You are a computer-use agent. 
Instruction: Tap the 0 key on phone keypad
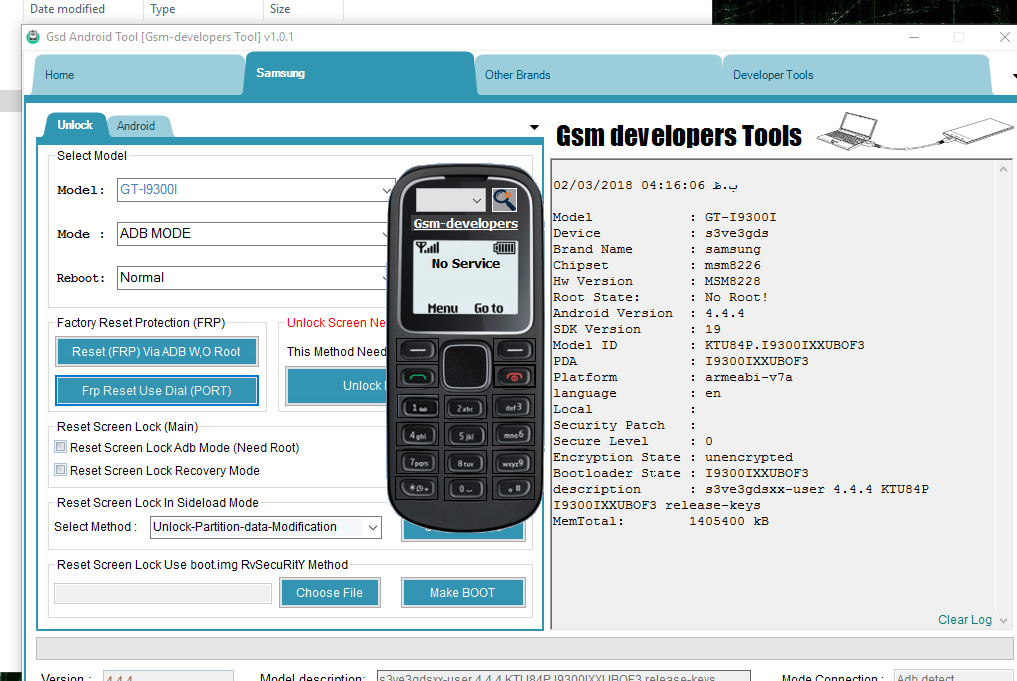tap(466, 489)
